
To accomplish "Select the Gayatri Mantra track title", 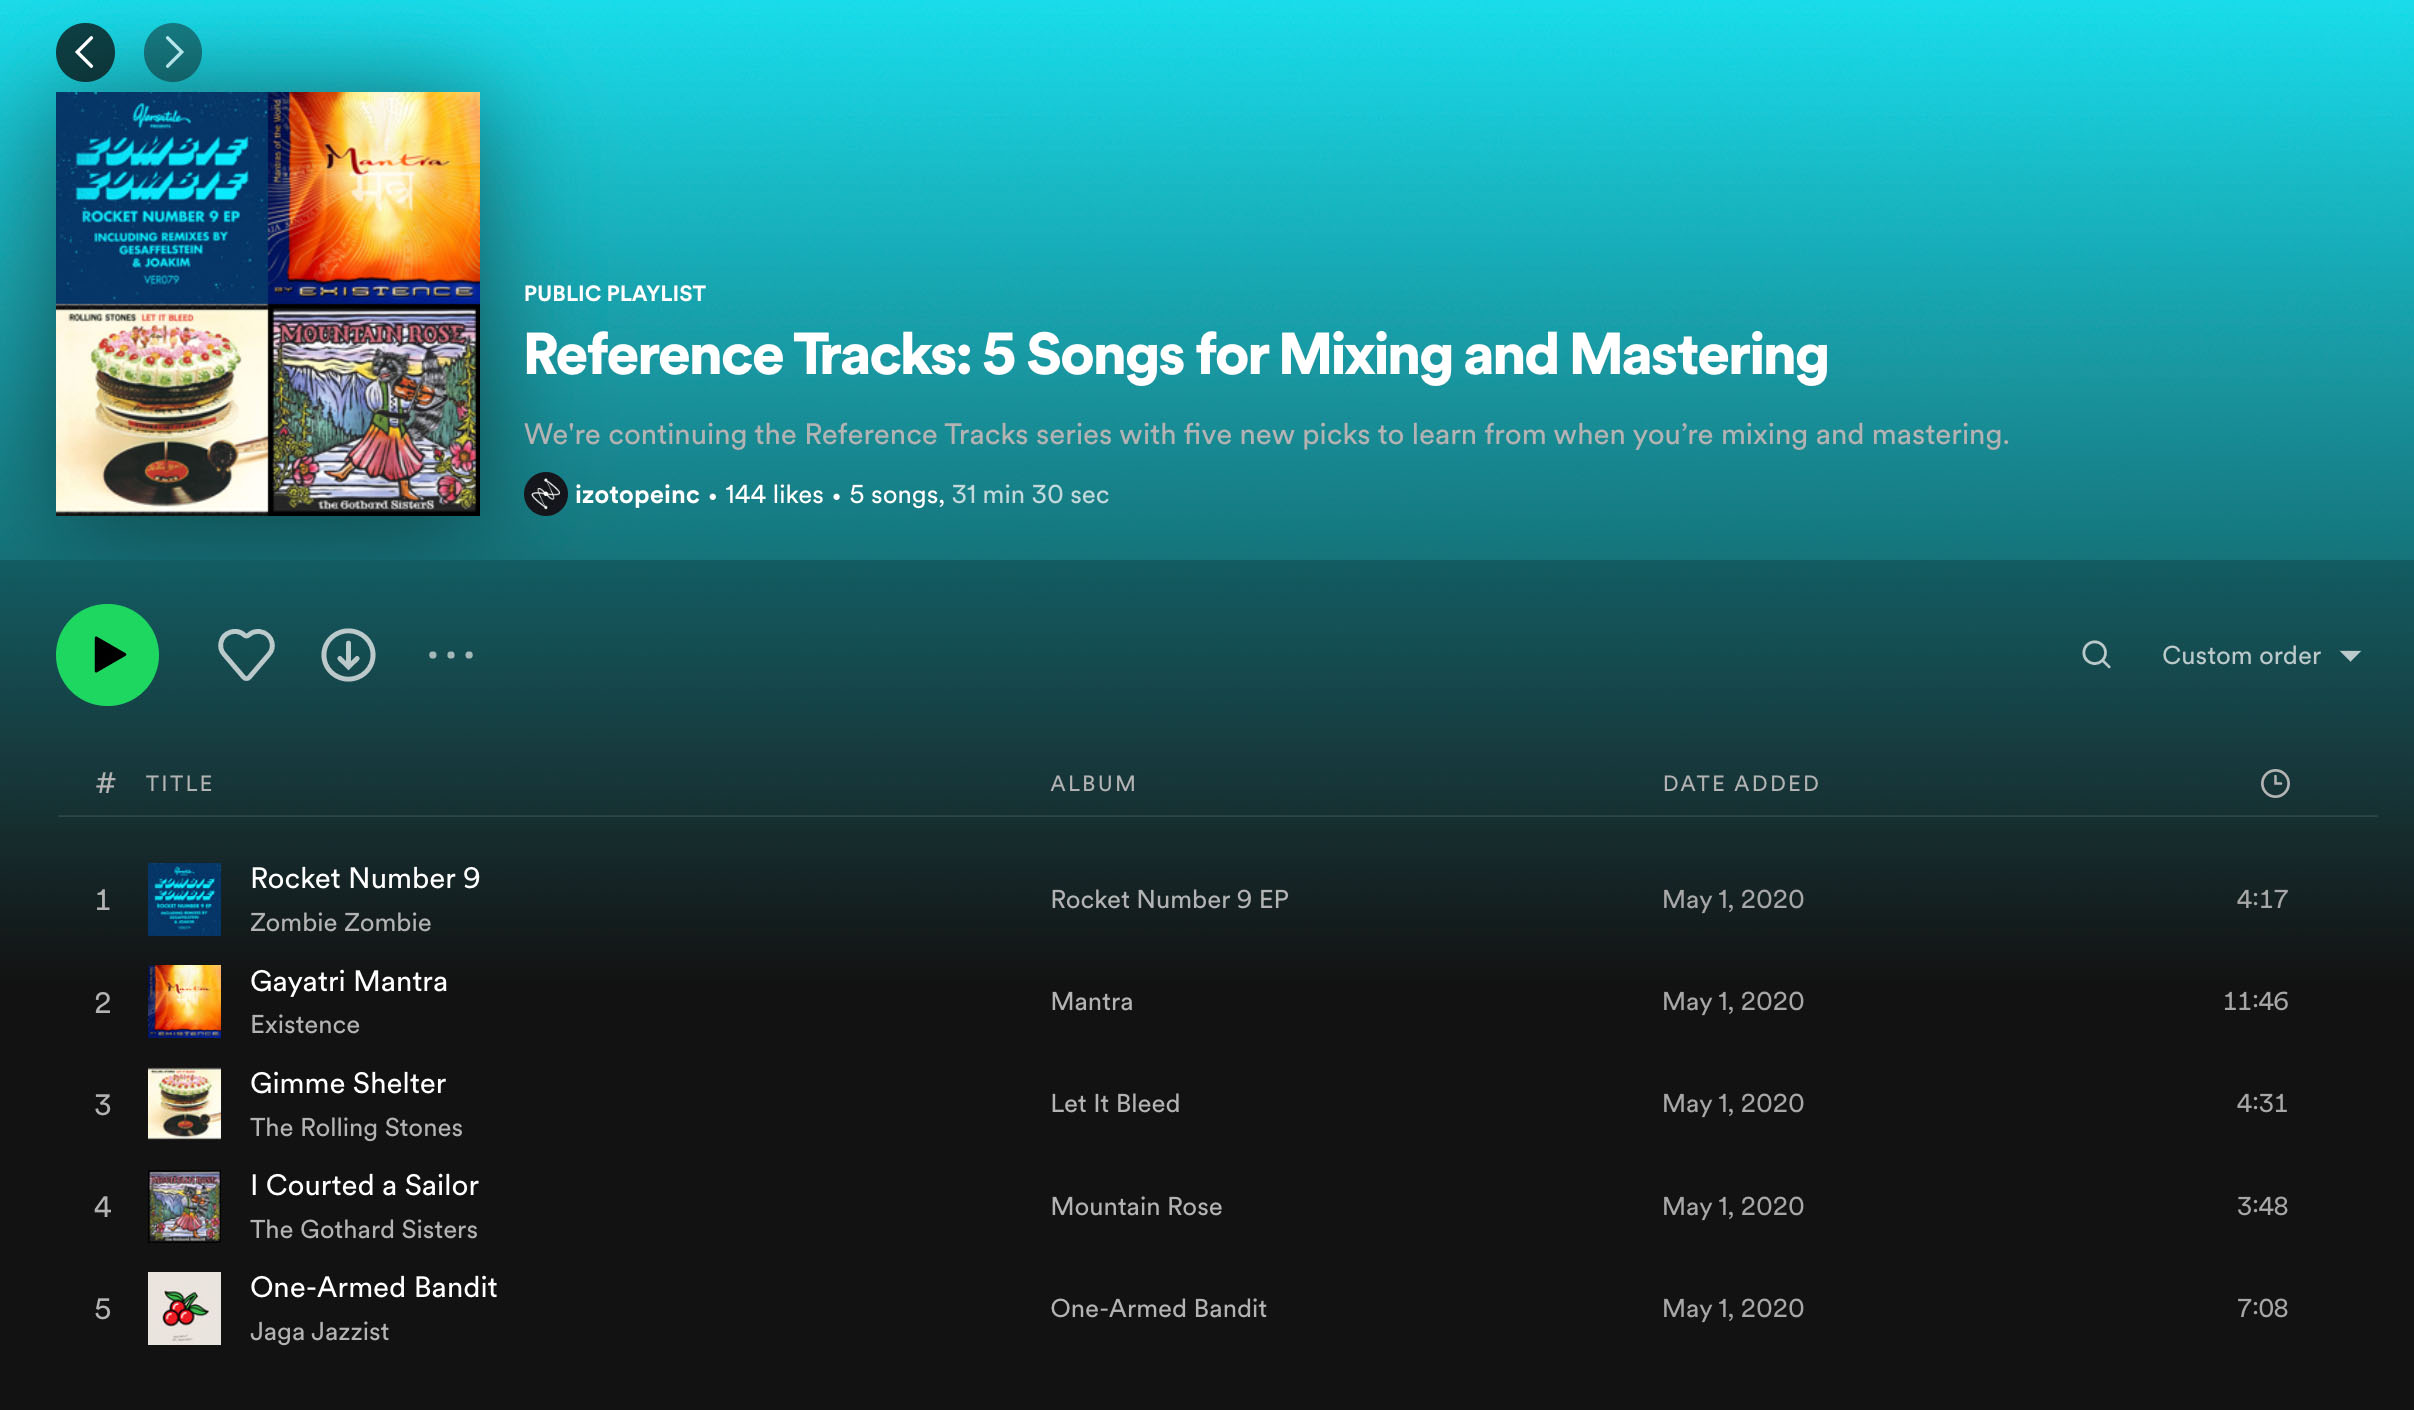I will (x=349, y=981).
